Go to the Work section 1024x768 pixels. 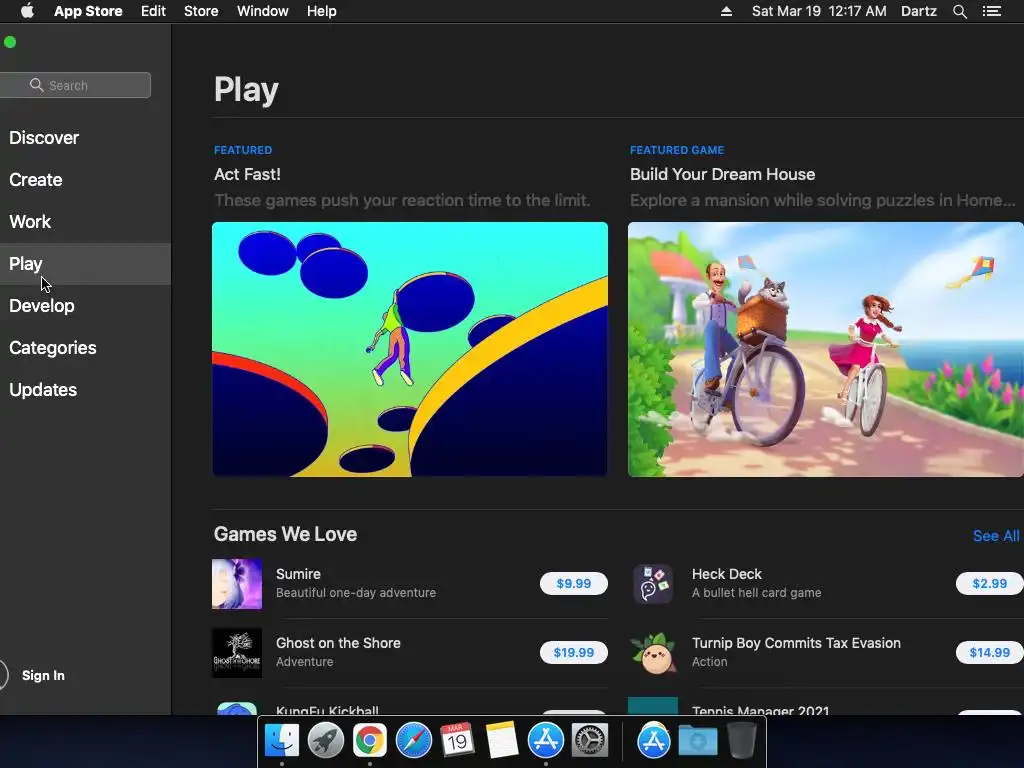(30, 221)
